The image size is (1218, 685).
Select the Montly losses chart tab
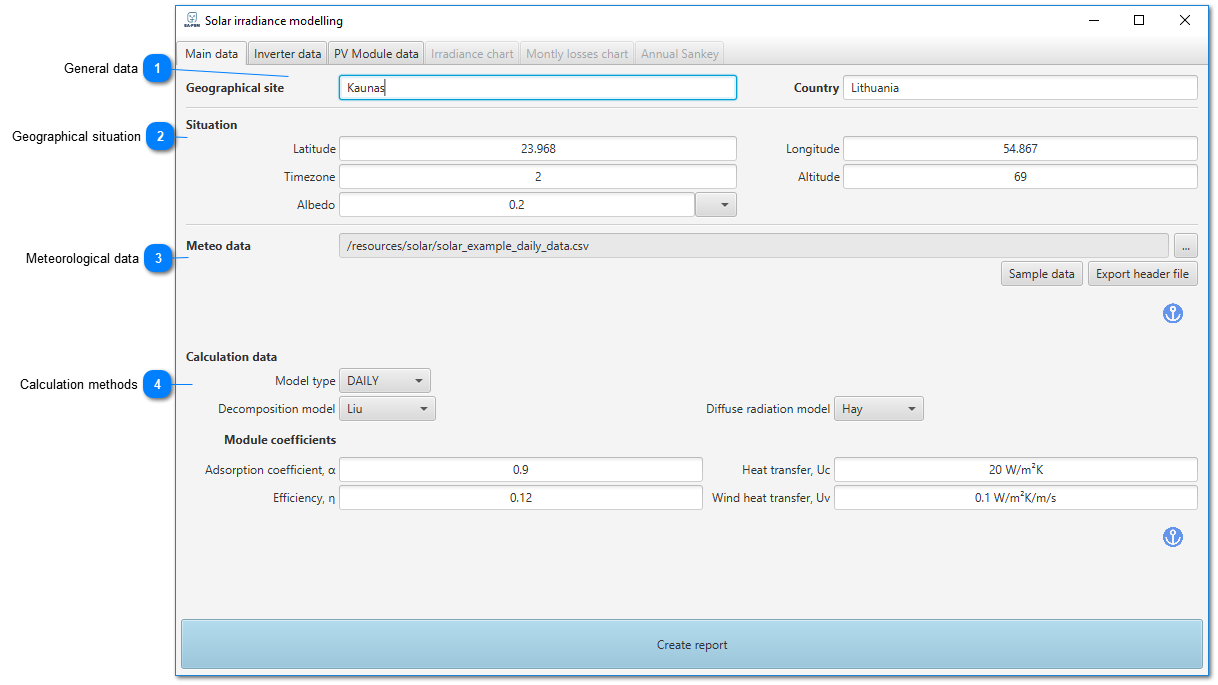point(577,54)
